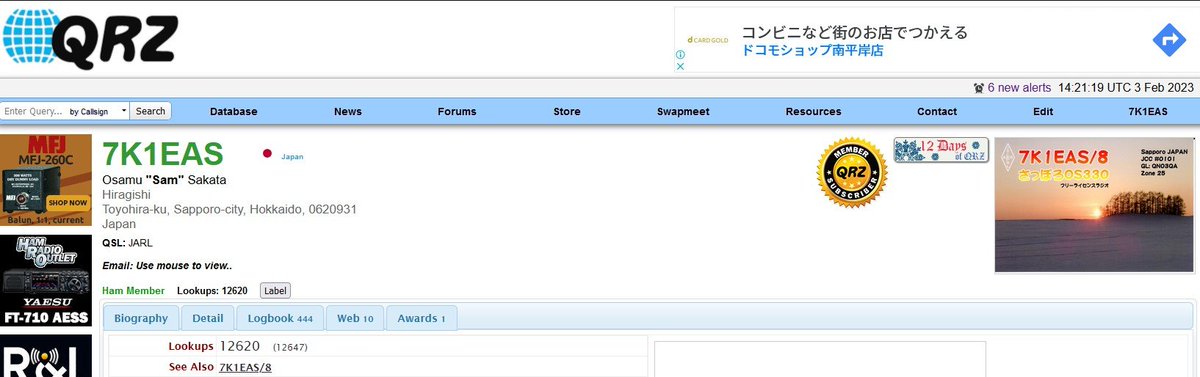Open the Contact menu

pos(937,111)
